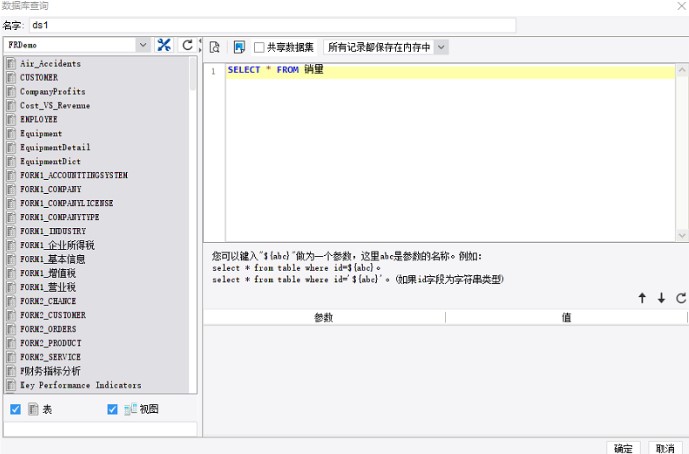This screenshot has width=689, height=454.
Task: Select the FORM2_PRODUCT table name
Action: tap(51, 343)
